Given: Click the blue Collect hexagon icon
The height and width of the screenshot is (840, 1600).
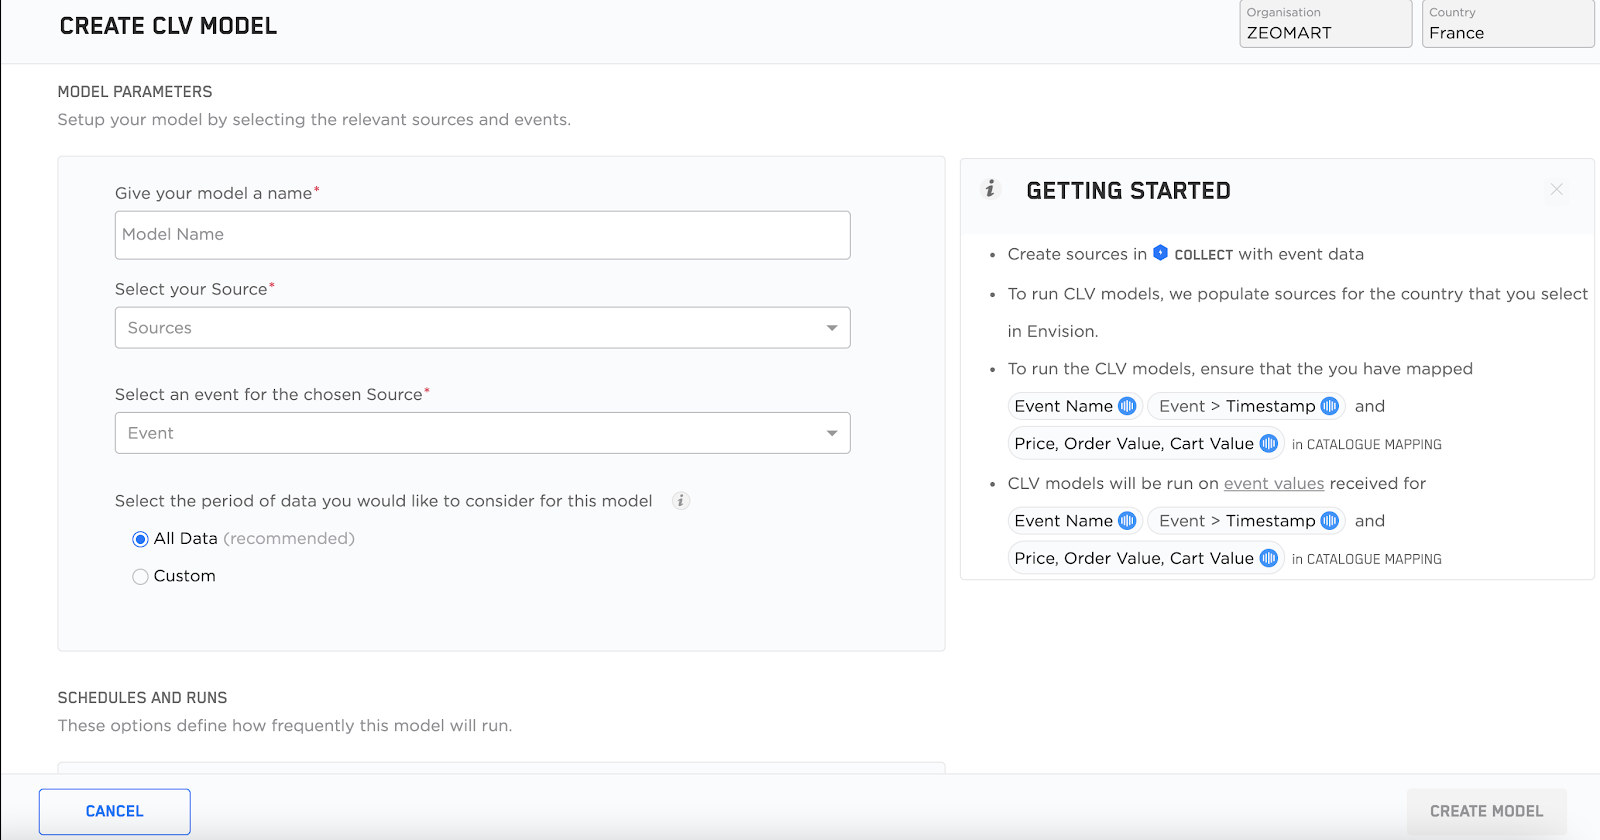Looking at the screenshot, I should pyautogui.click(x=1160, y=253).
